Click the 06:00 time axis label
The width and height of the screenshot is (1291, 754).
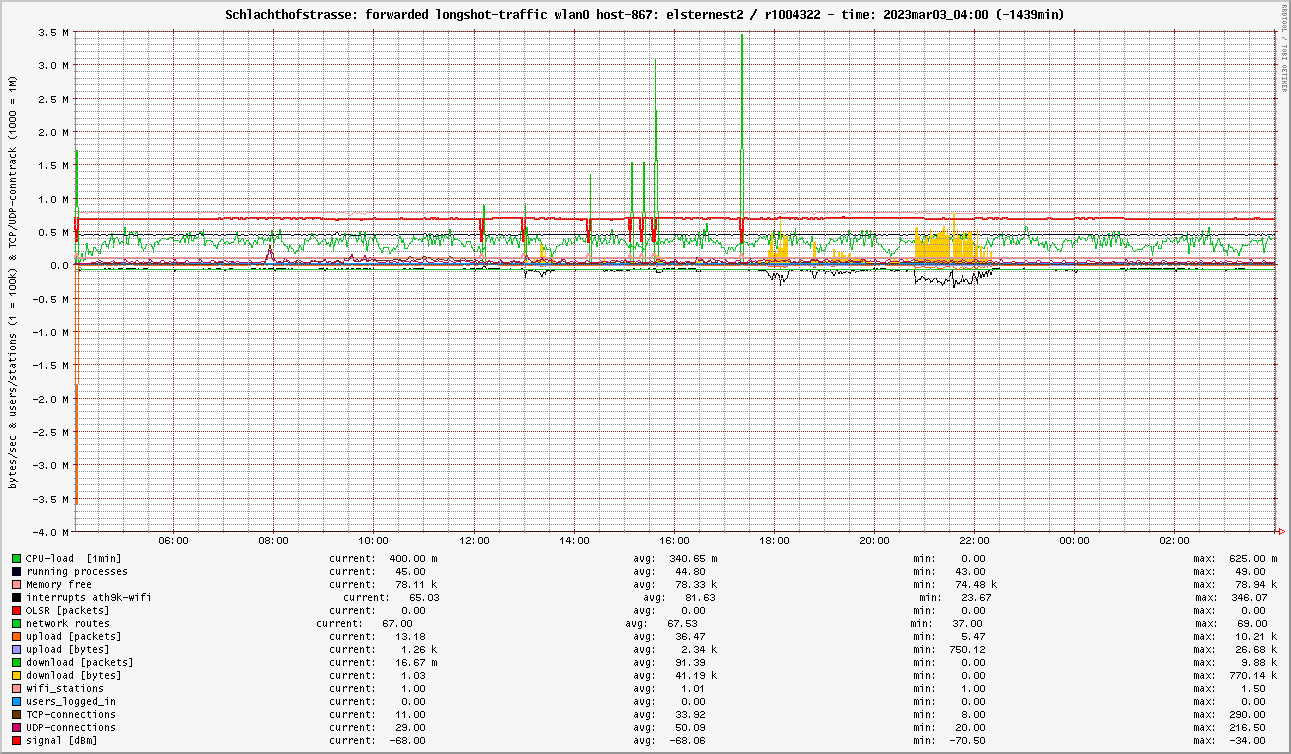tap(174, 541)
